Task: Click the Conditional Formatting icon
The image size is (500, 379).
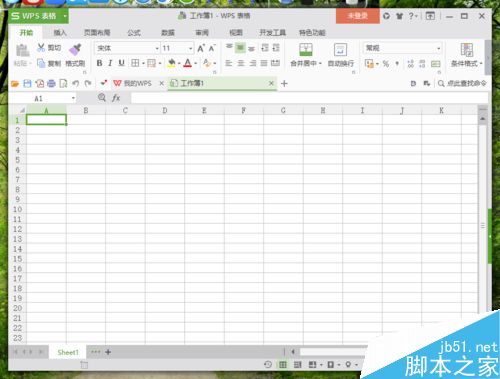Action: point(467,49)
